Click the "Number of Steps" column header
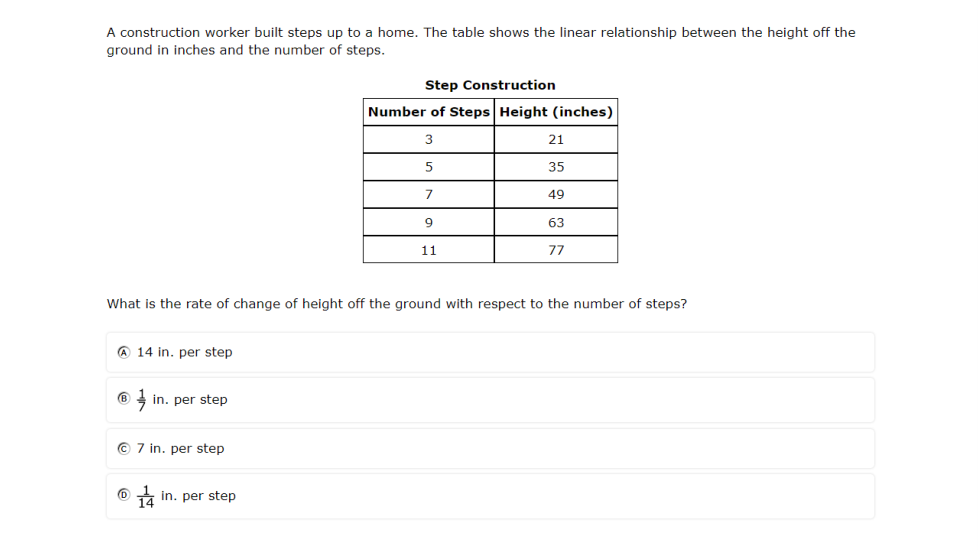 (x=429, y=112)
